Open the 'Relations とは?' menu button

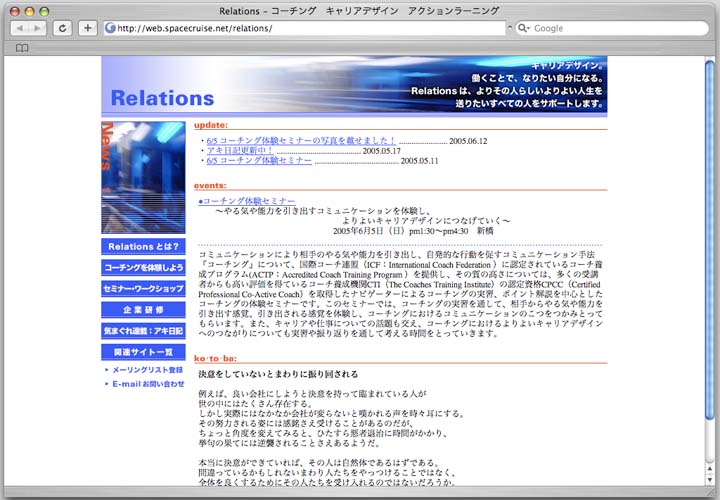click(143, 246)
